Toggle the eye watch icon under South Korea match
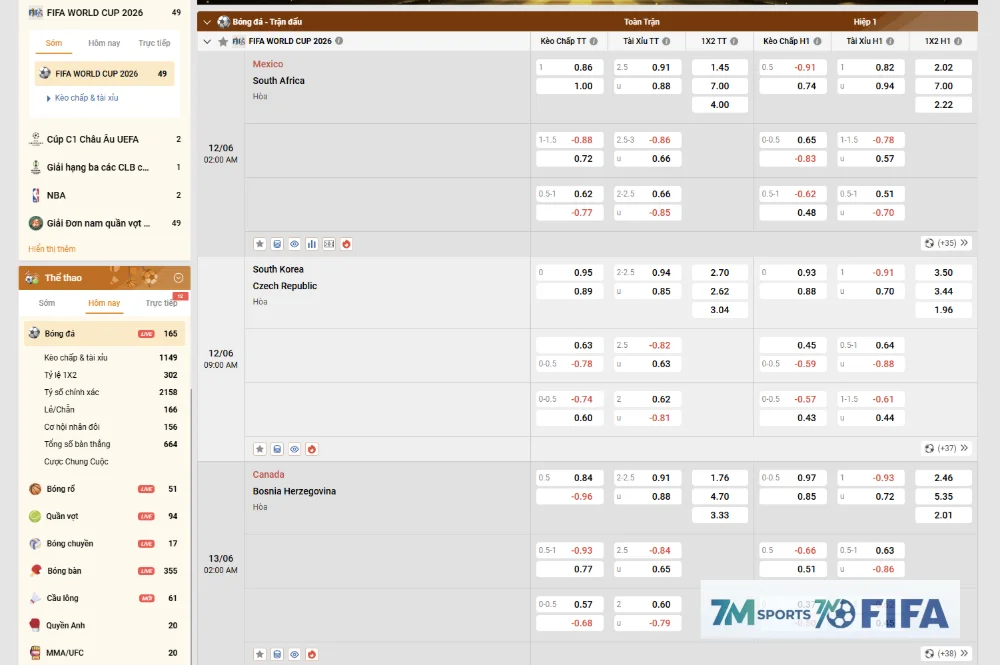Screen dimensions: 1000x665 pos(294,449)
